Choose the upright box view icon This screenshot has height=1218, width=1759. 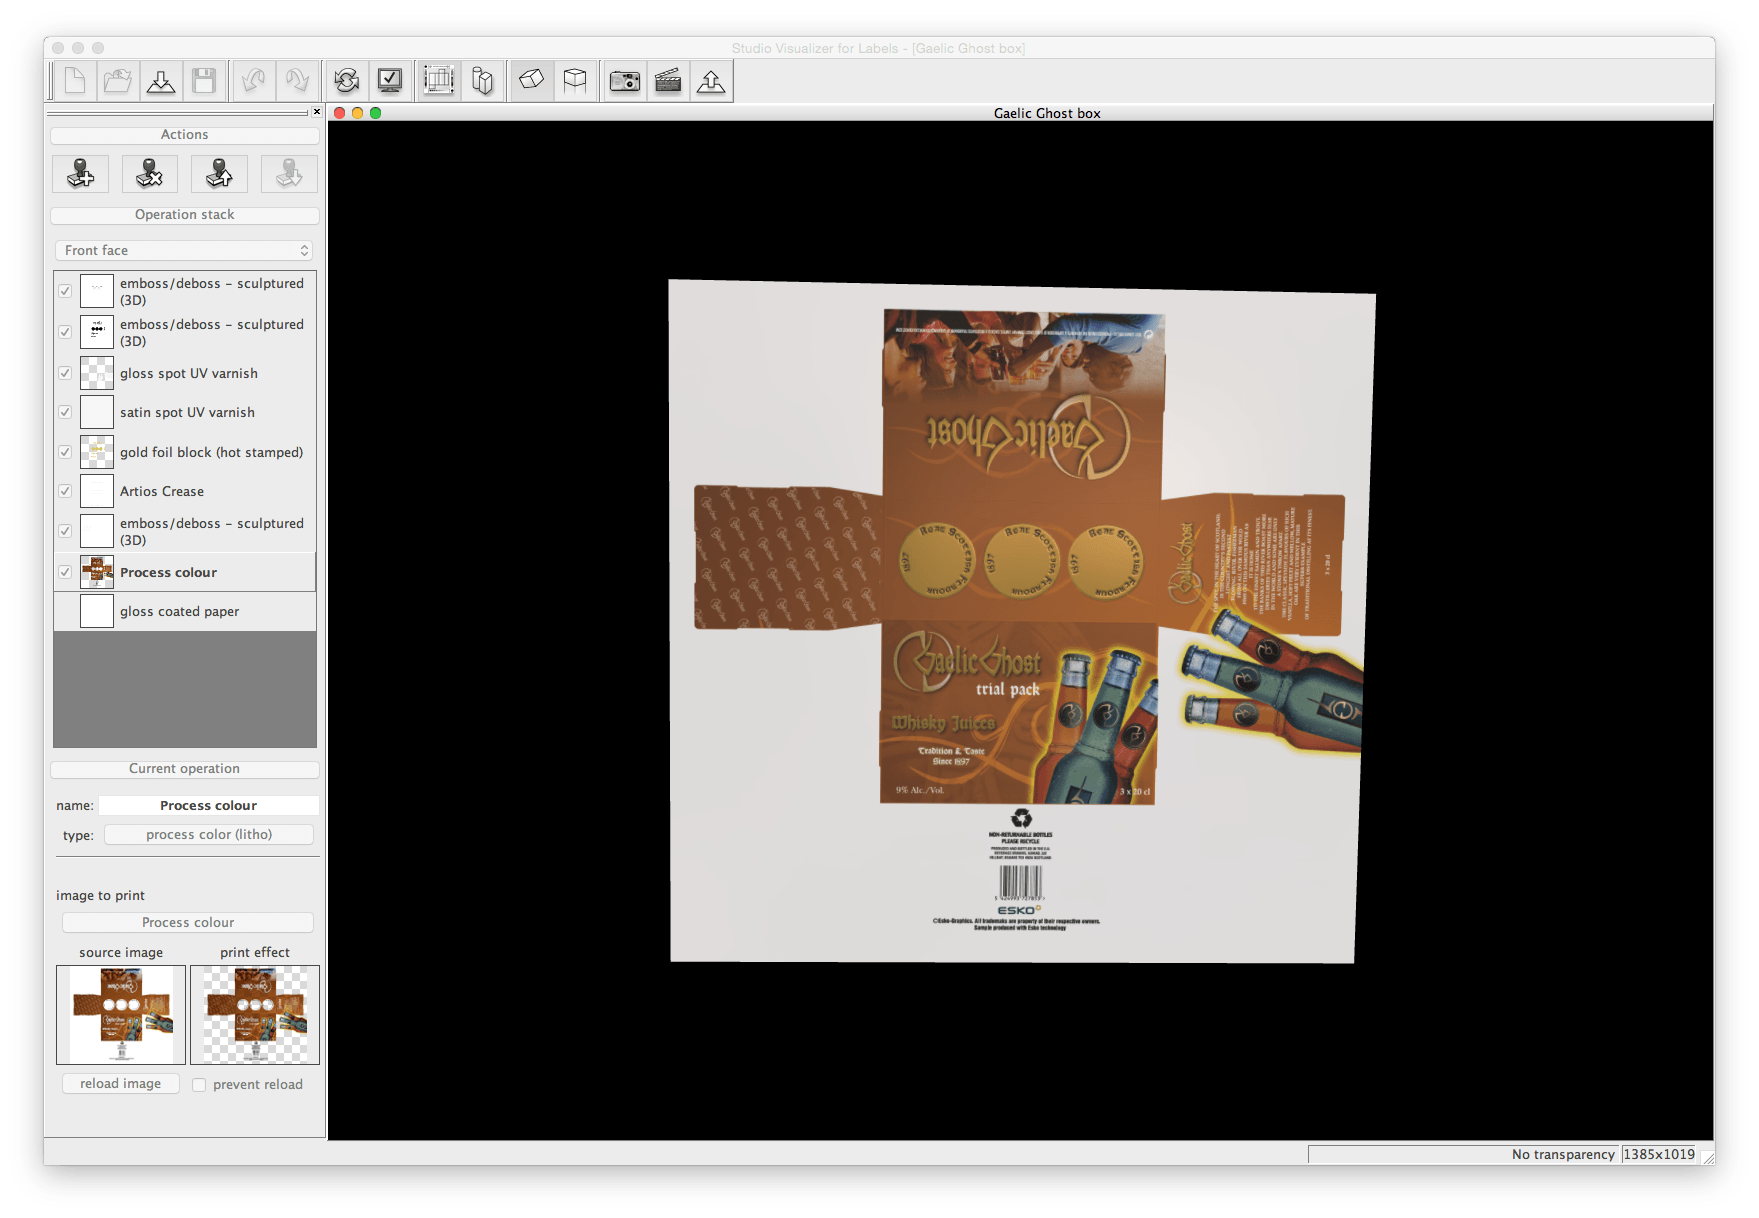(575, 81)
